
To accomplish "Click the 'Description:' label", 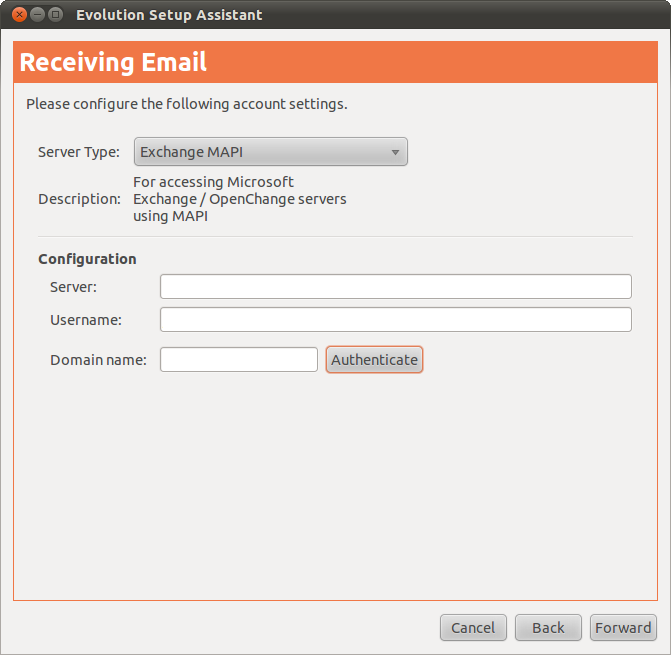I will click(79, 199).
